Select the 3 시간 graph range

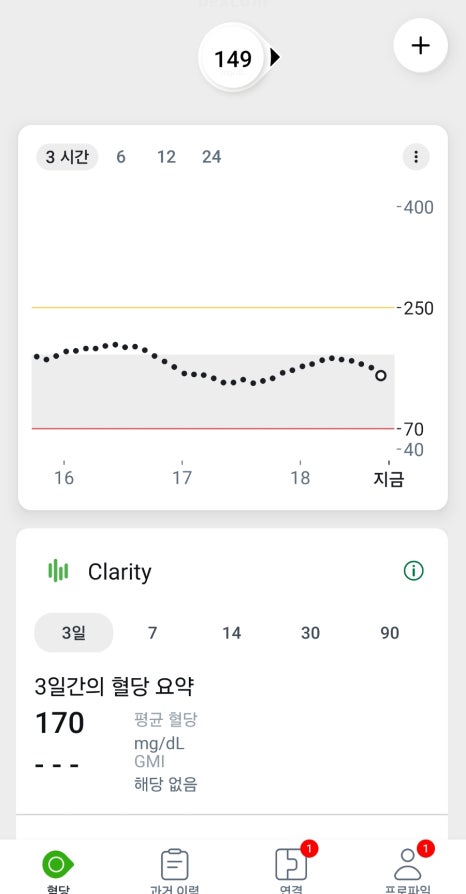point(67,157)
